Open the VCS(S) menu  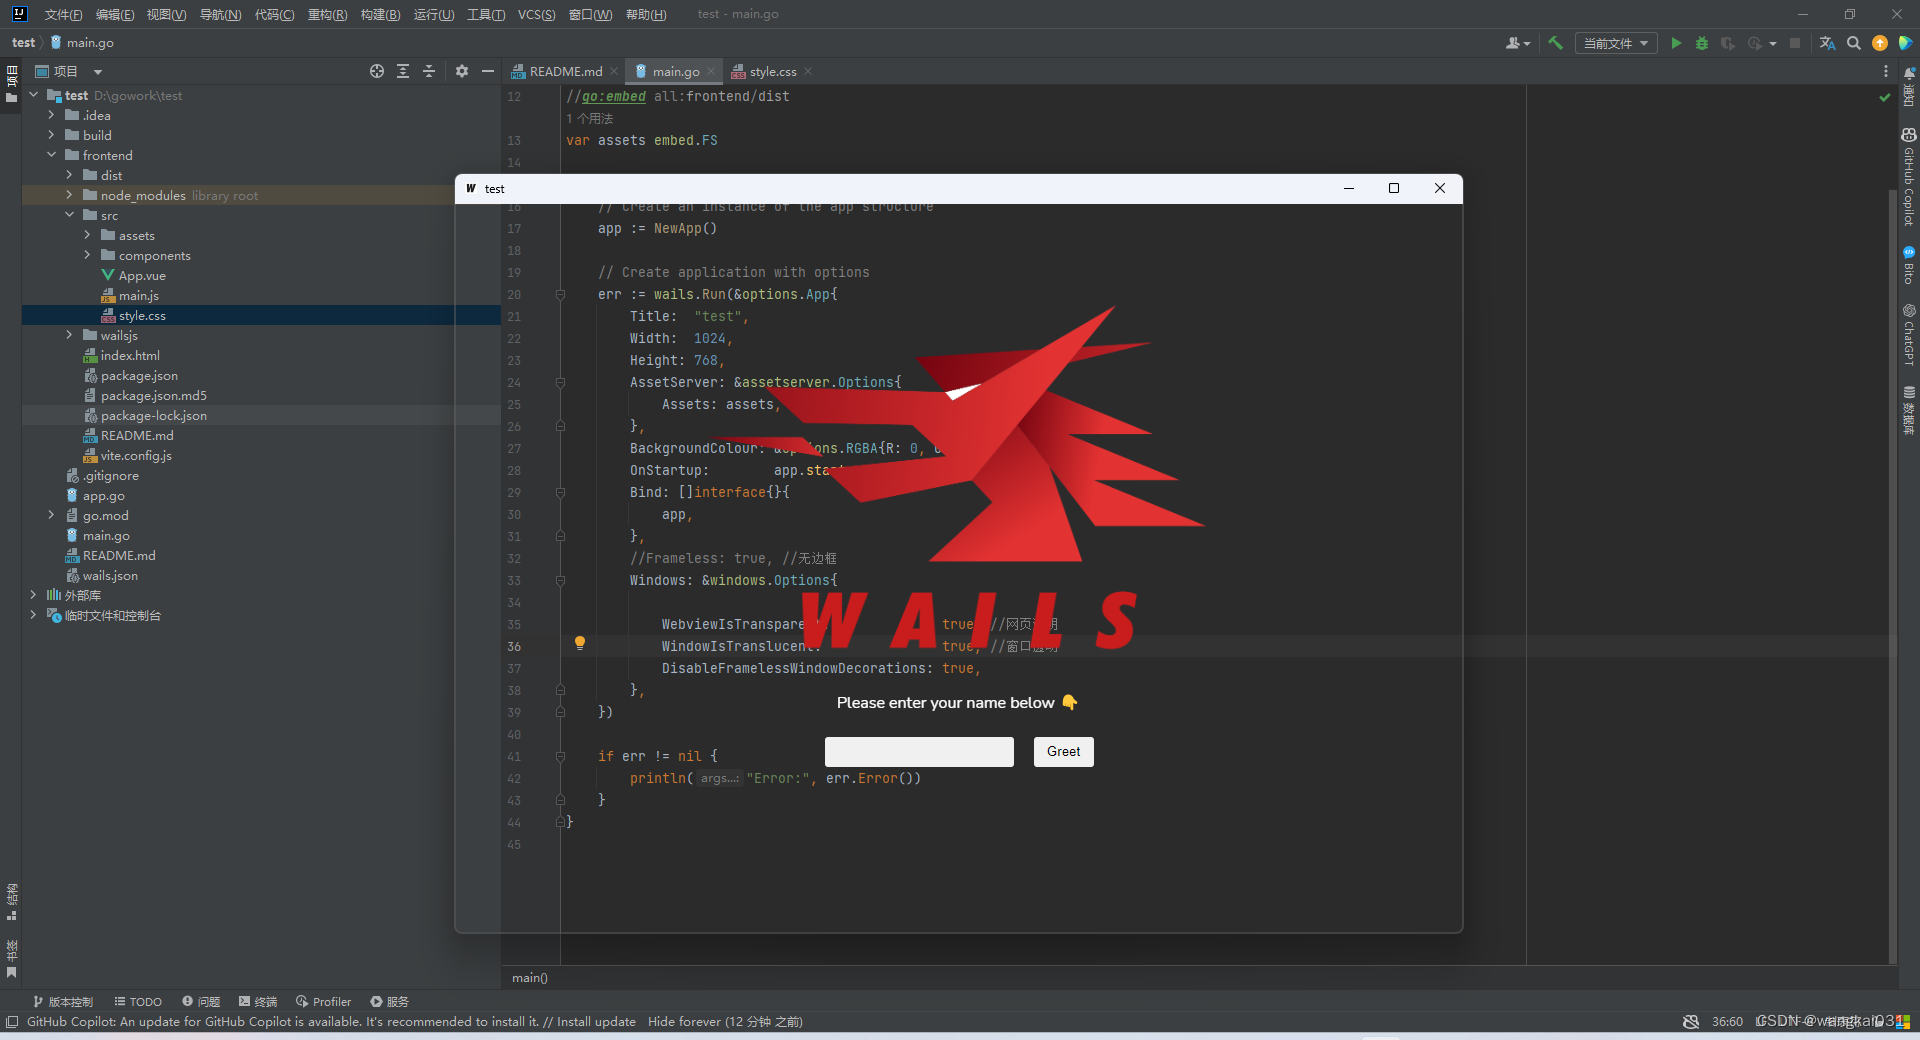tap(537, 14)
